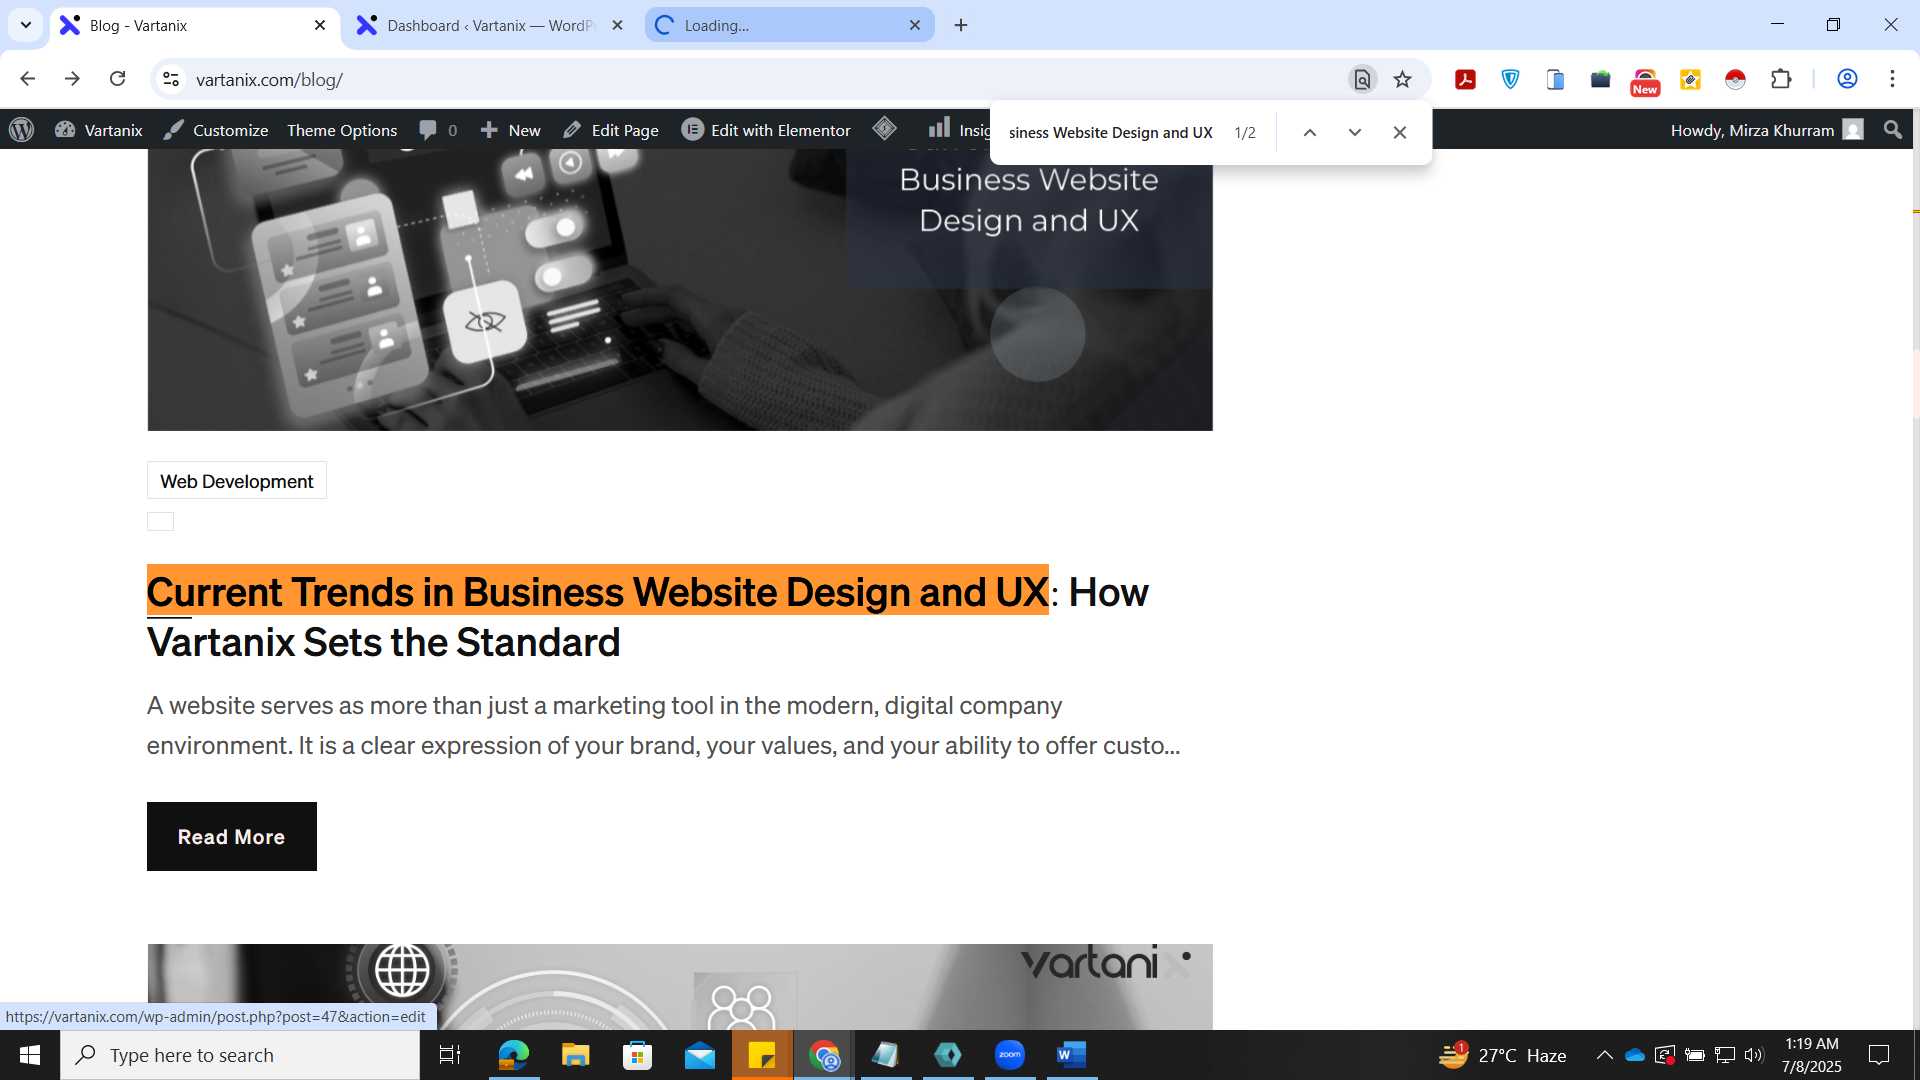This screenshot has width=1920, height=1080.
Task: Click Customize in the admin bar
Action: 216,130
